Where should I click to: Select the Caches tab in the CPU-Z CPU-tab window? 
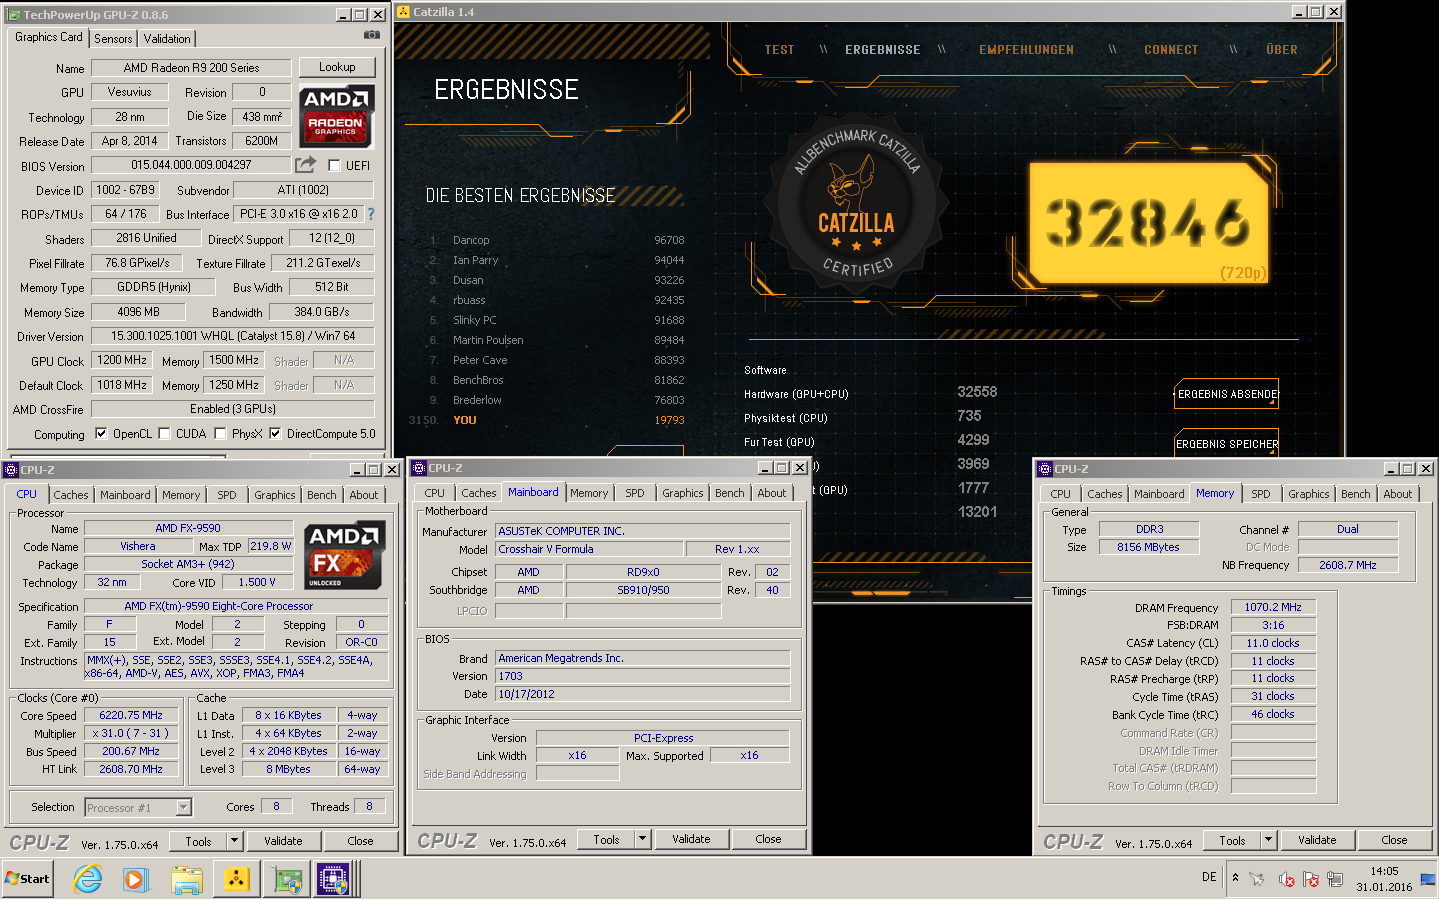pos(71,495)
